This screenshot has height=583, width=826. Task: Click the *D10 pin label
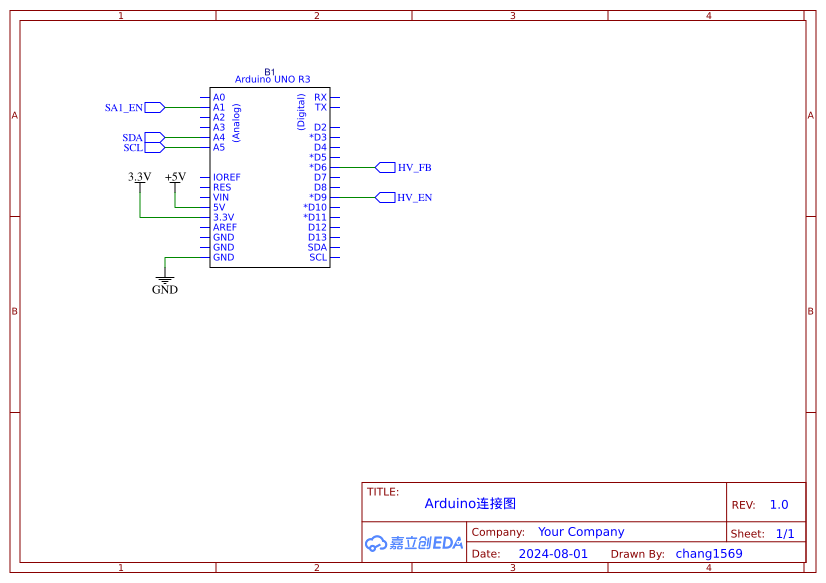coord(315,207)
